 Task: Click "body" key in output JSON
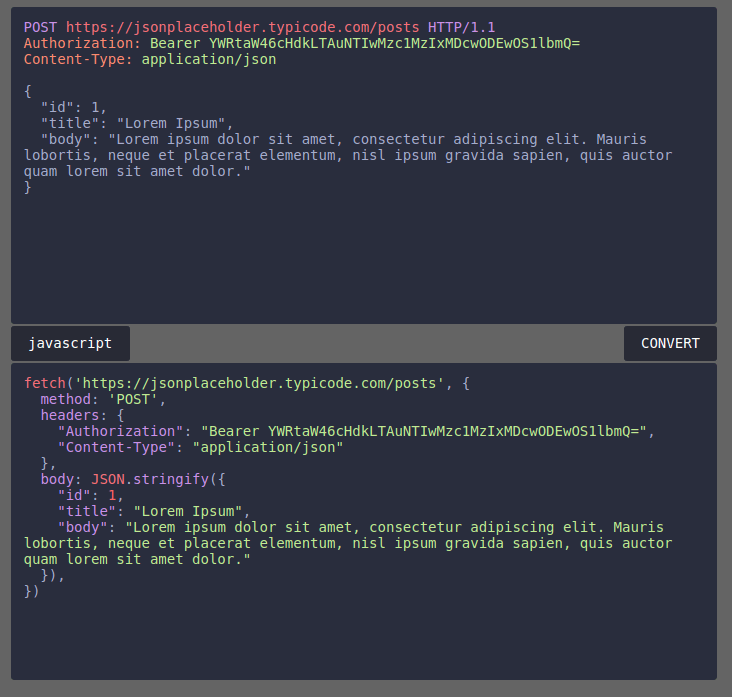click(x=82, y=527)
